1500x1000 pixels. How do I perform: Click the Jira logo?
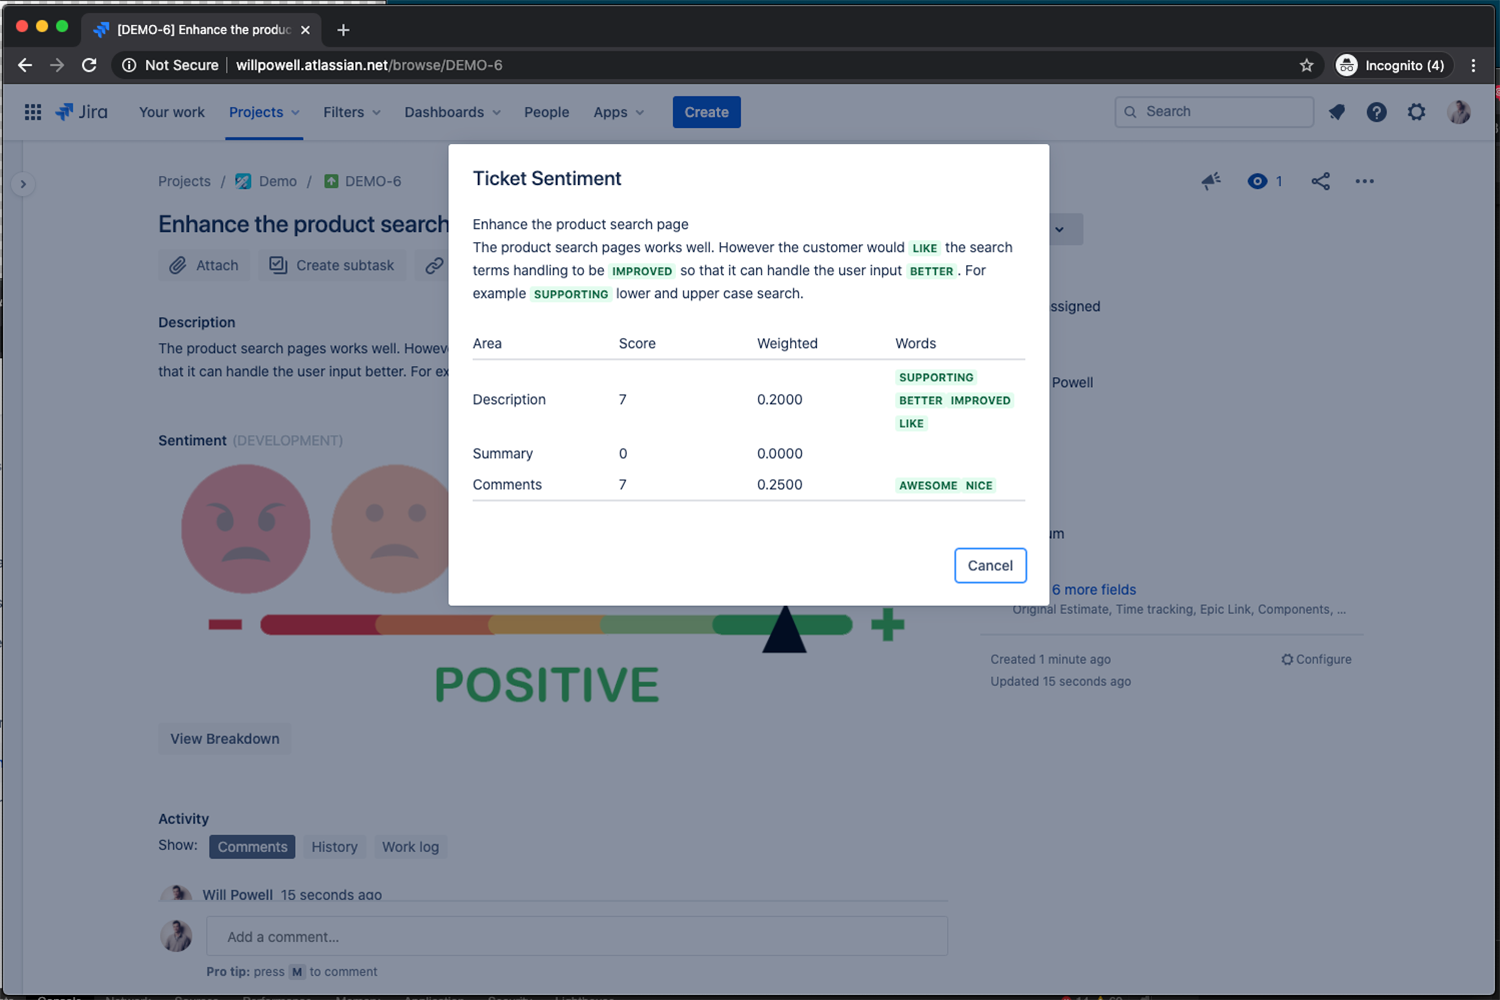[82, 112]
